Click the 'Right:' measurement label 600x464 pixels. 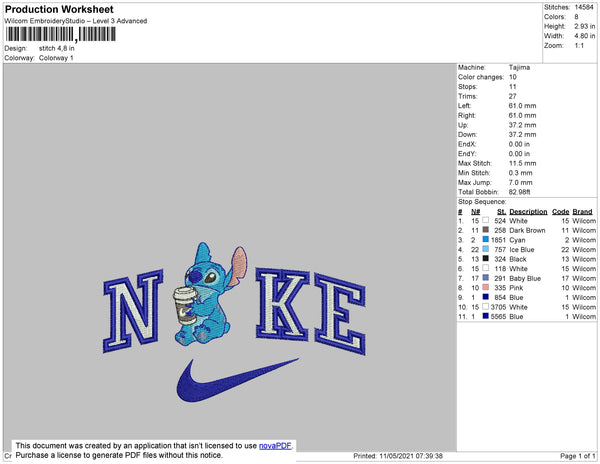[x=467, y=115]
